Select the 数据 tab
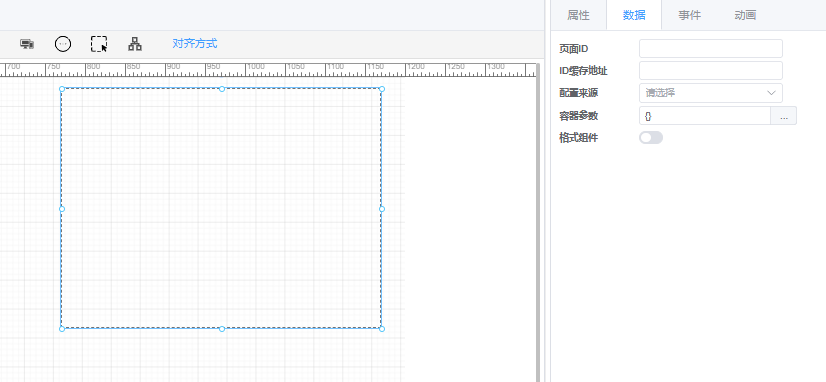826x382 pixels. (x=634, y=15)
